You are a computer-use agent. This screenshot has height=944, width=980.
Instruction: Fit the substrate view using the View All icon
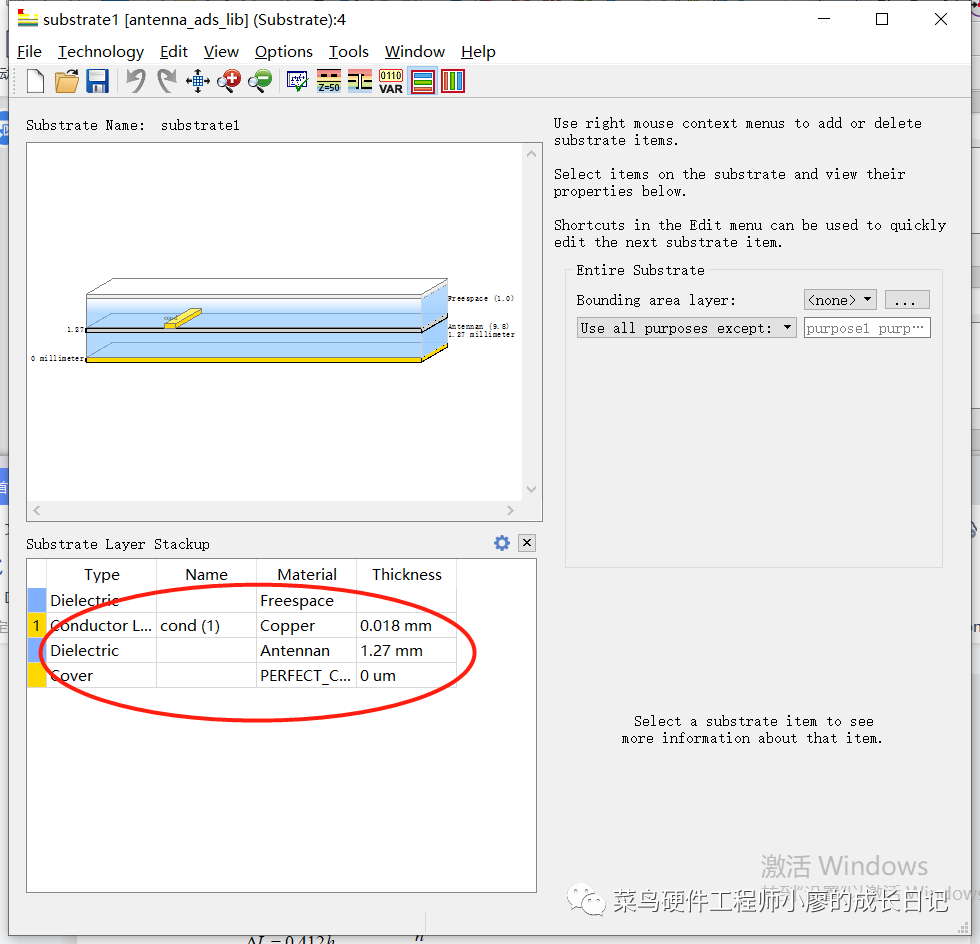pyautogui.click(x=198, y=81)
